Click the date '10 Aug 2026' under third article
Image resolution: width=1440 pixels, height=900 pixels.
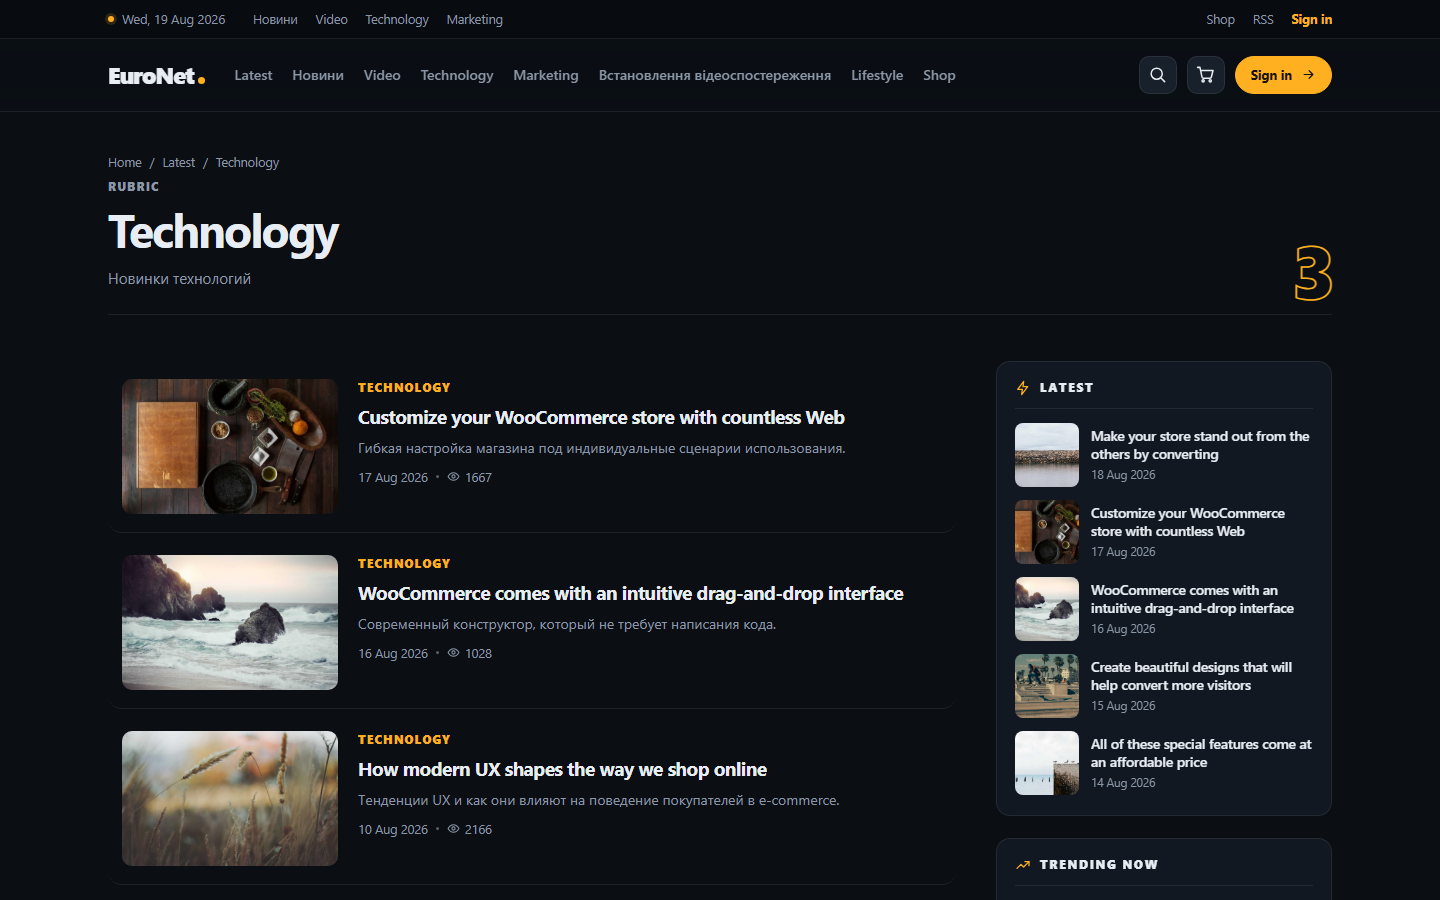(393, 830)
